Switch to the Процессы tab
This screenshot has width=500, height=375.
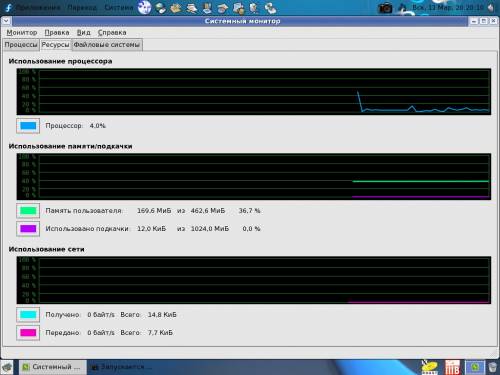[21, 45]
